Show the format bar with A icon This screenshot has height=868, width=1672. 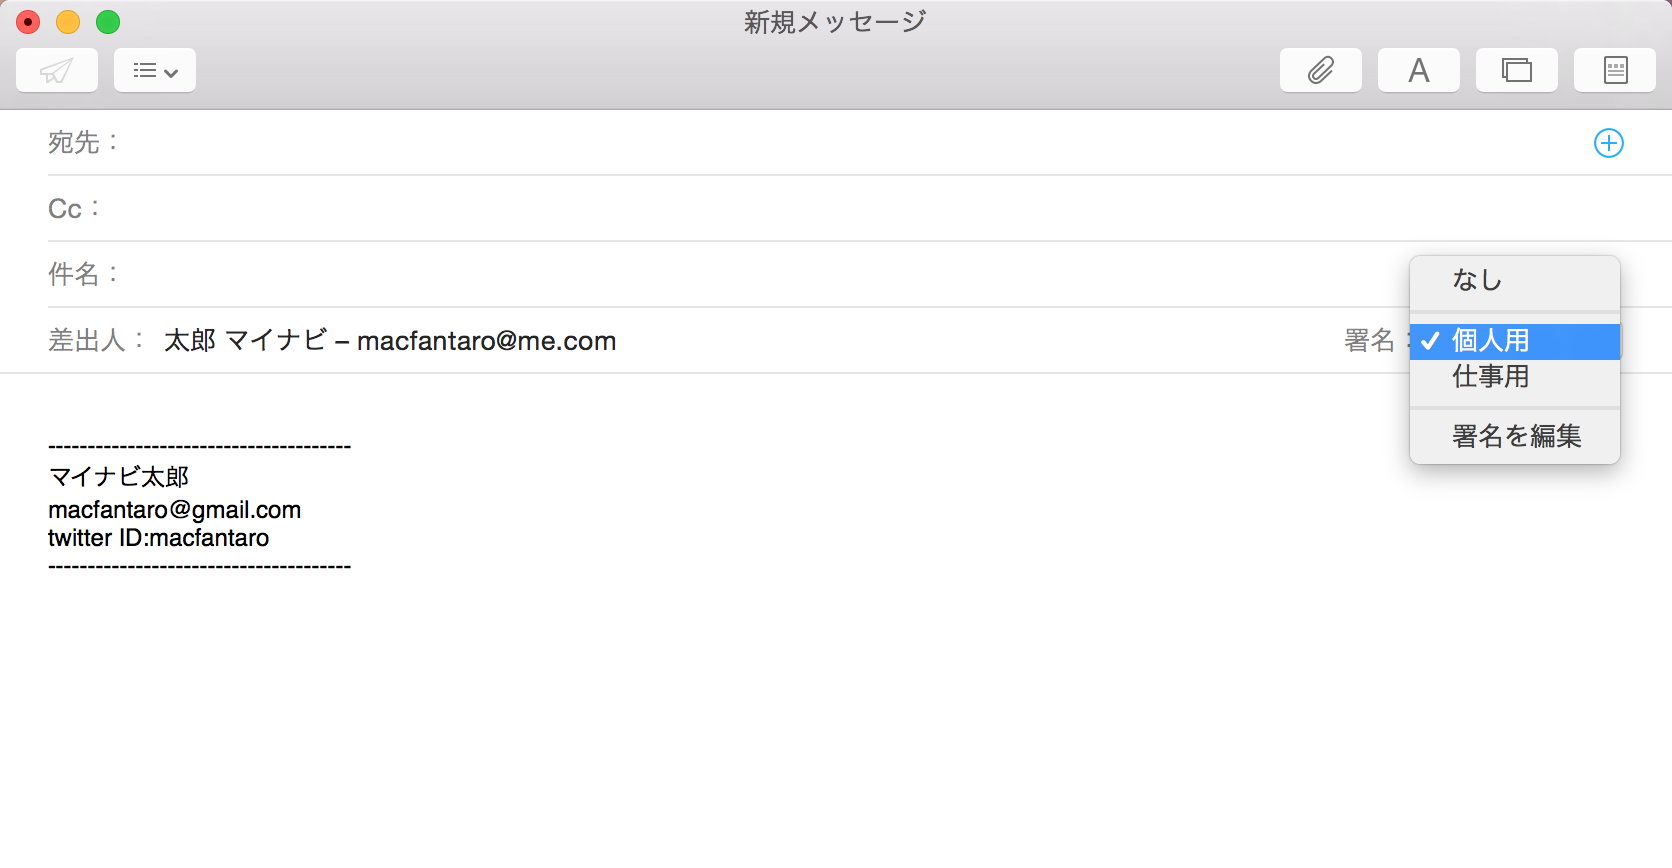[1419, 70]
